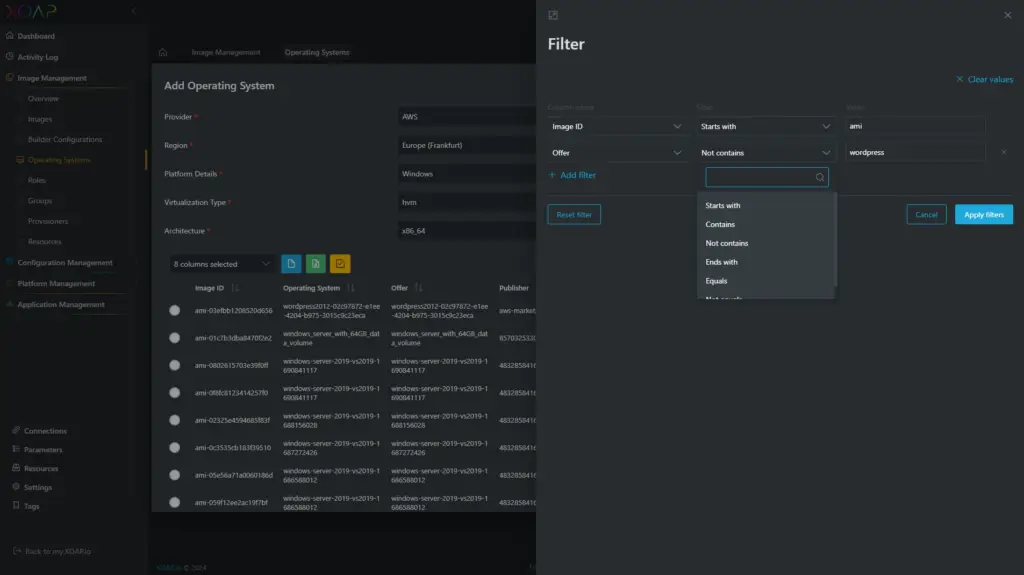Open Images sidebar entry
This screenshot has width=1024, height=575.
click(40, 119)
